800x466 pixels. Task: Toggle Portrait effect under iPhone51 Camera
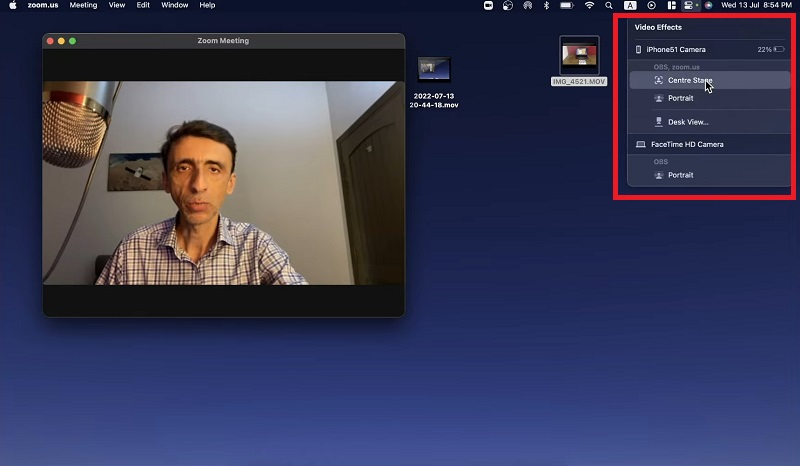pyautogui.click(x=680, y=98)
